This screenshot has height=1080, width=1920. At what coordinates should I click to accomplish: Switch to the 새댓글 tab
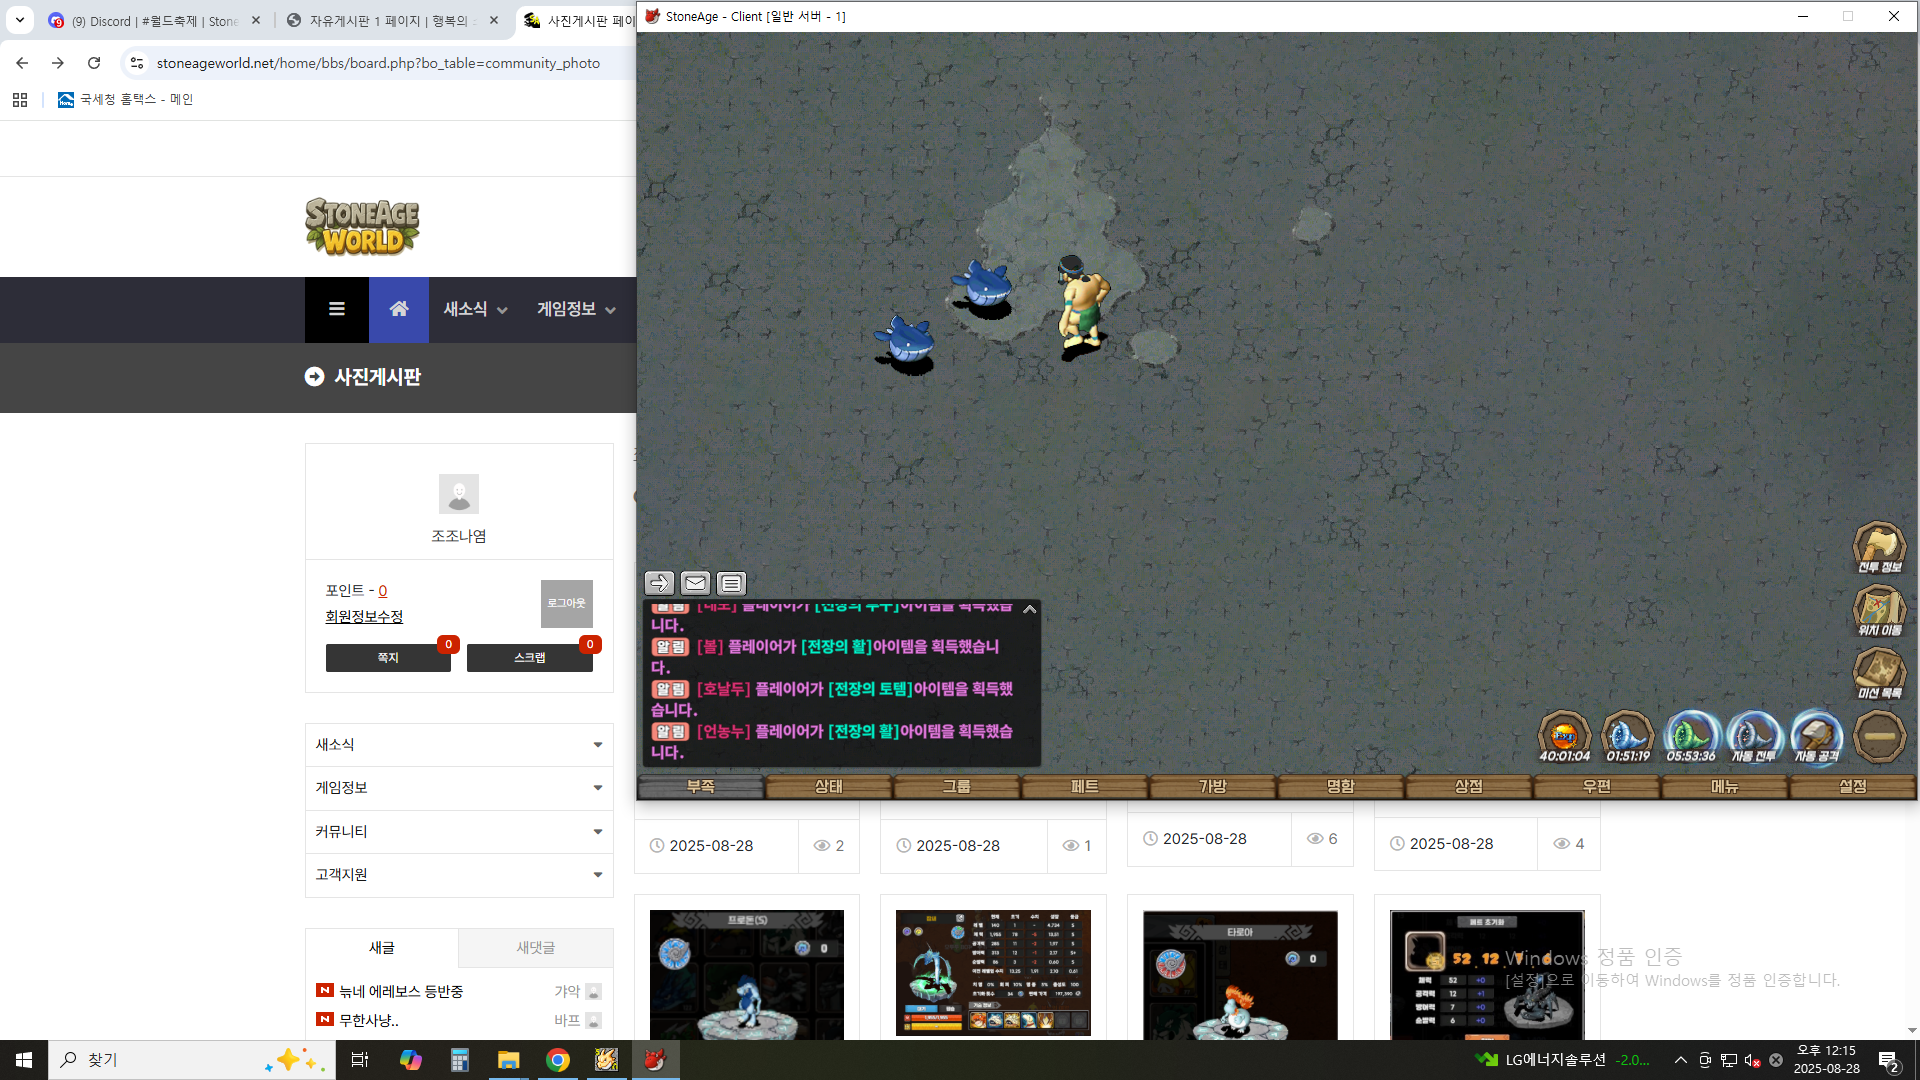click(x=535, y=948)
